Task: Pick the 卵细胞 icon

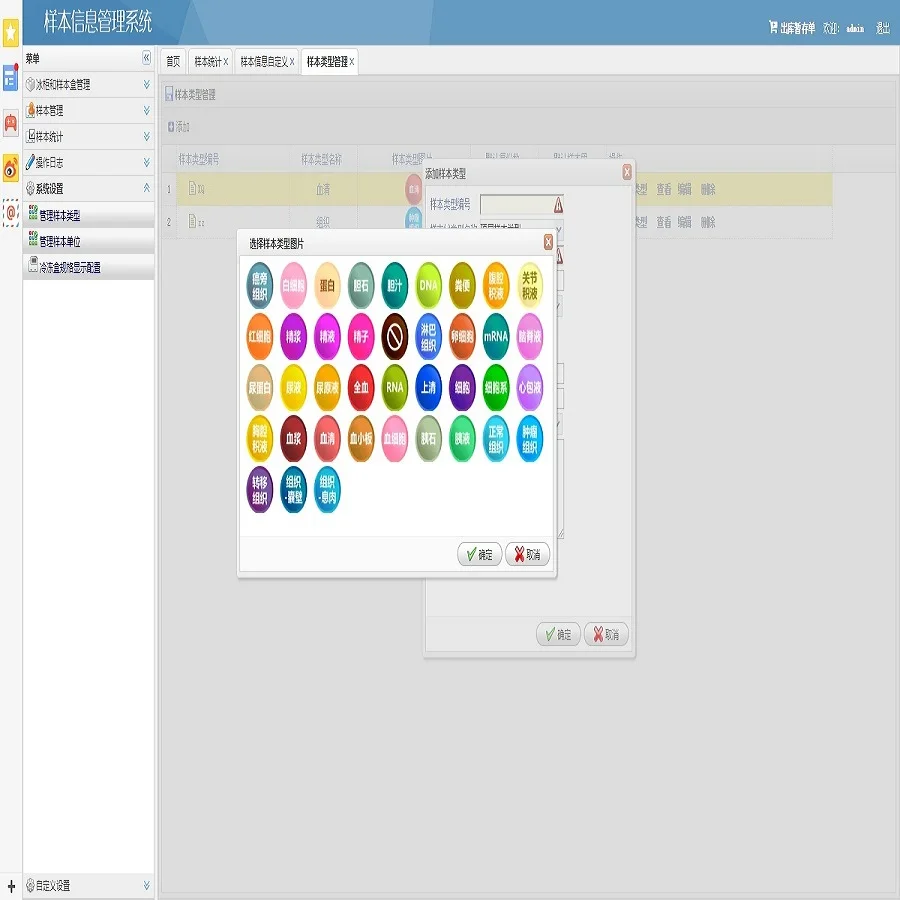Action: click(463, 336)
